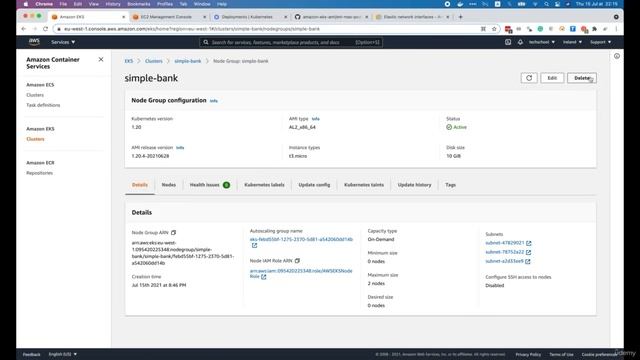Image resolution: width=640 pixels, height=360 pixels.
Task: Delete the simple-bank node group
Action: tap(582, 78)
